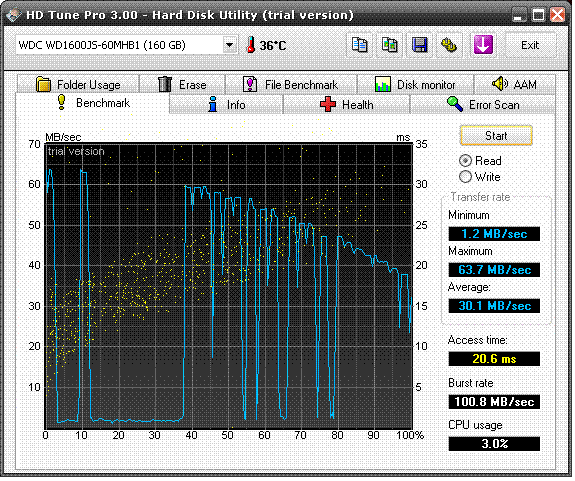Viewport: 575px width, 481px height.
Task: Select the WDC WD1600JS-60MHB1 drive field
Action: click(126, 45)
